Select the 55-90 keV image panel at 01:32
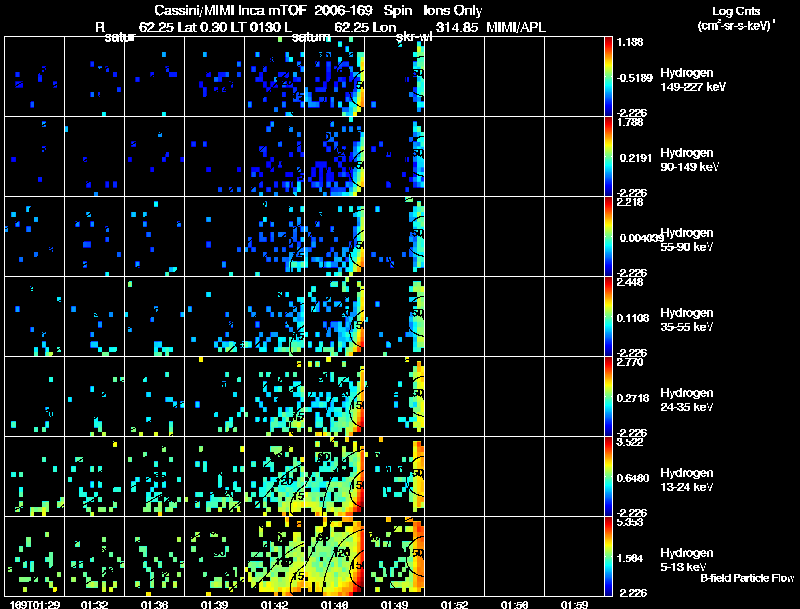The width and height of the screenshot is (800, 609). point(94,236)
